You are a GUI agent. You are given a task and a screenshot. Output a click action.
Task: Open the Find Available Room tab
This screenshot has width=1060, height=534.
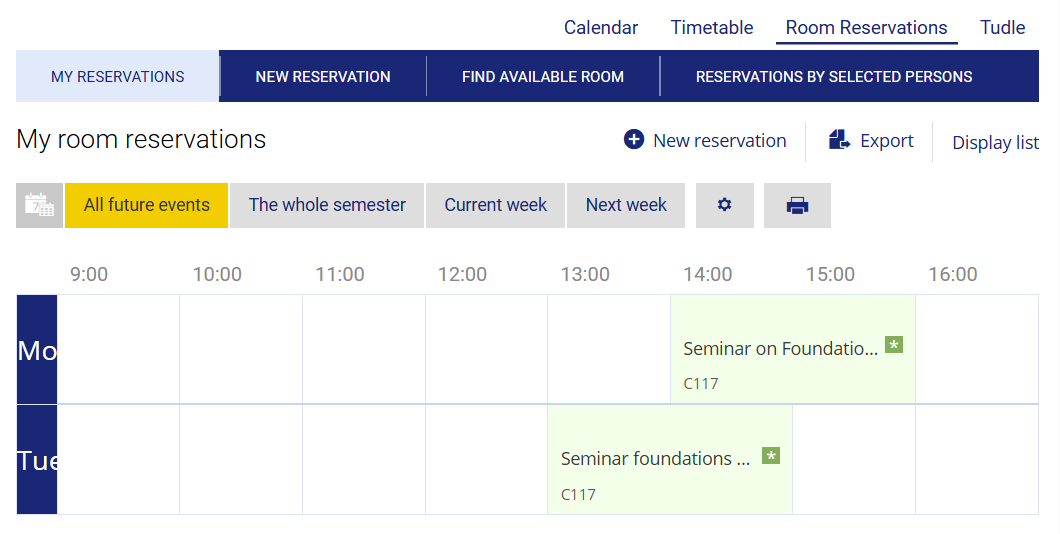point(543,76)
